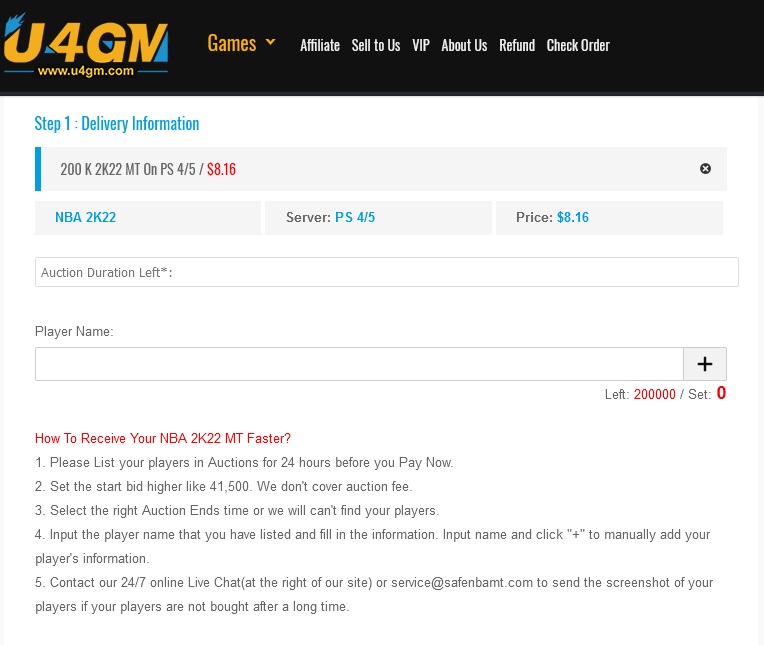Click the service@safenbamt.com email address
Viewport: 764px width, 645px height.
pyautogui.click(x=461, y=582)
